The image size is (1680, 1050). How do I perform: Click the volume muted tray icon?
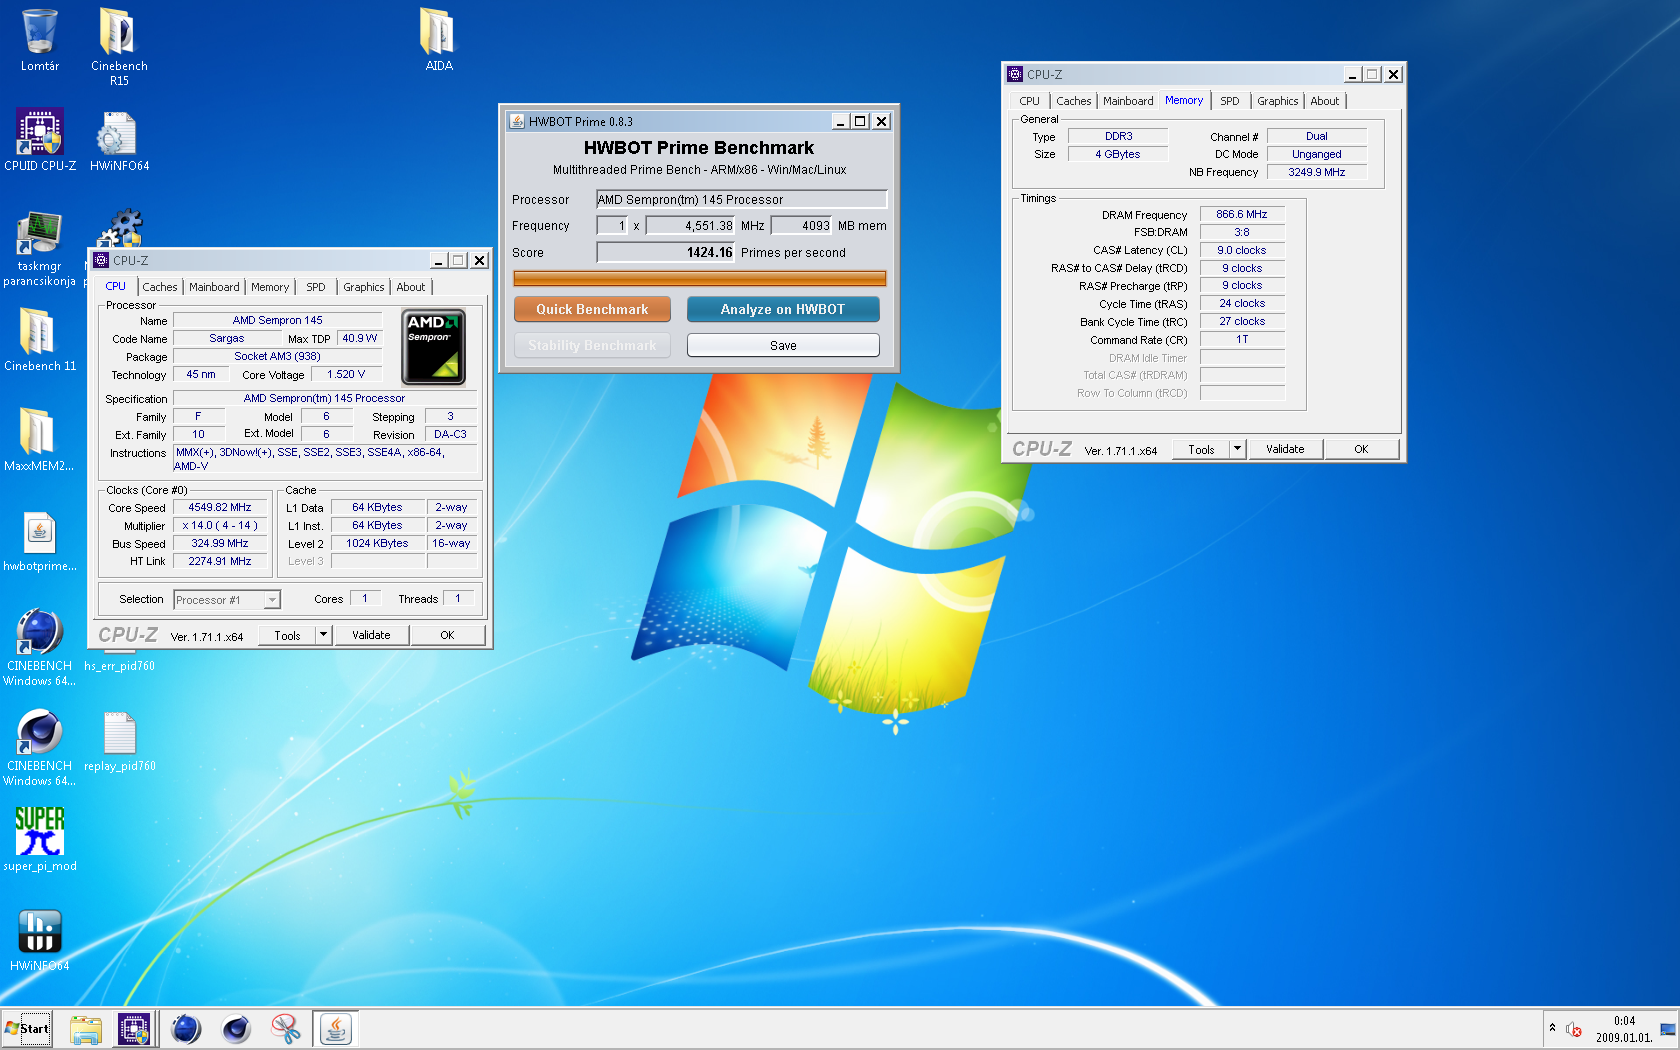tap(1574, 1029)
